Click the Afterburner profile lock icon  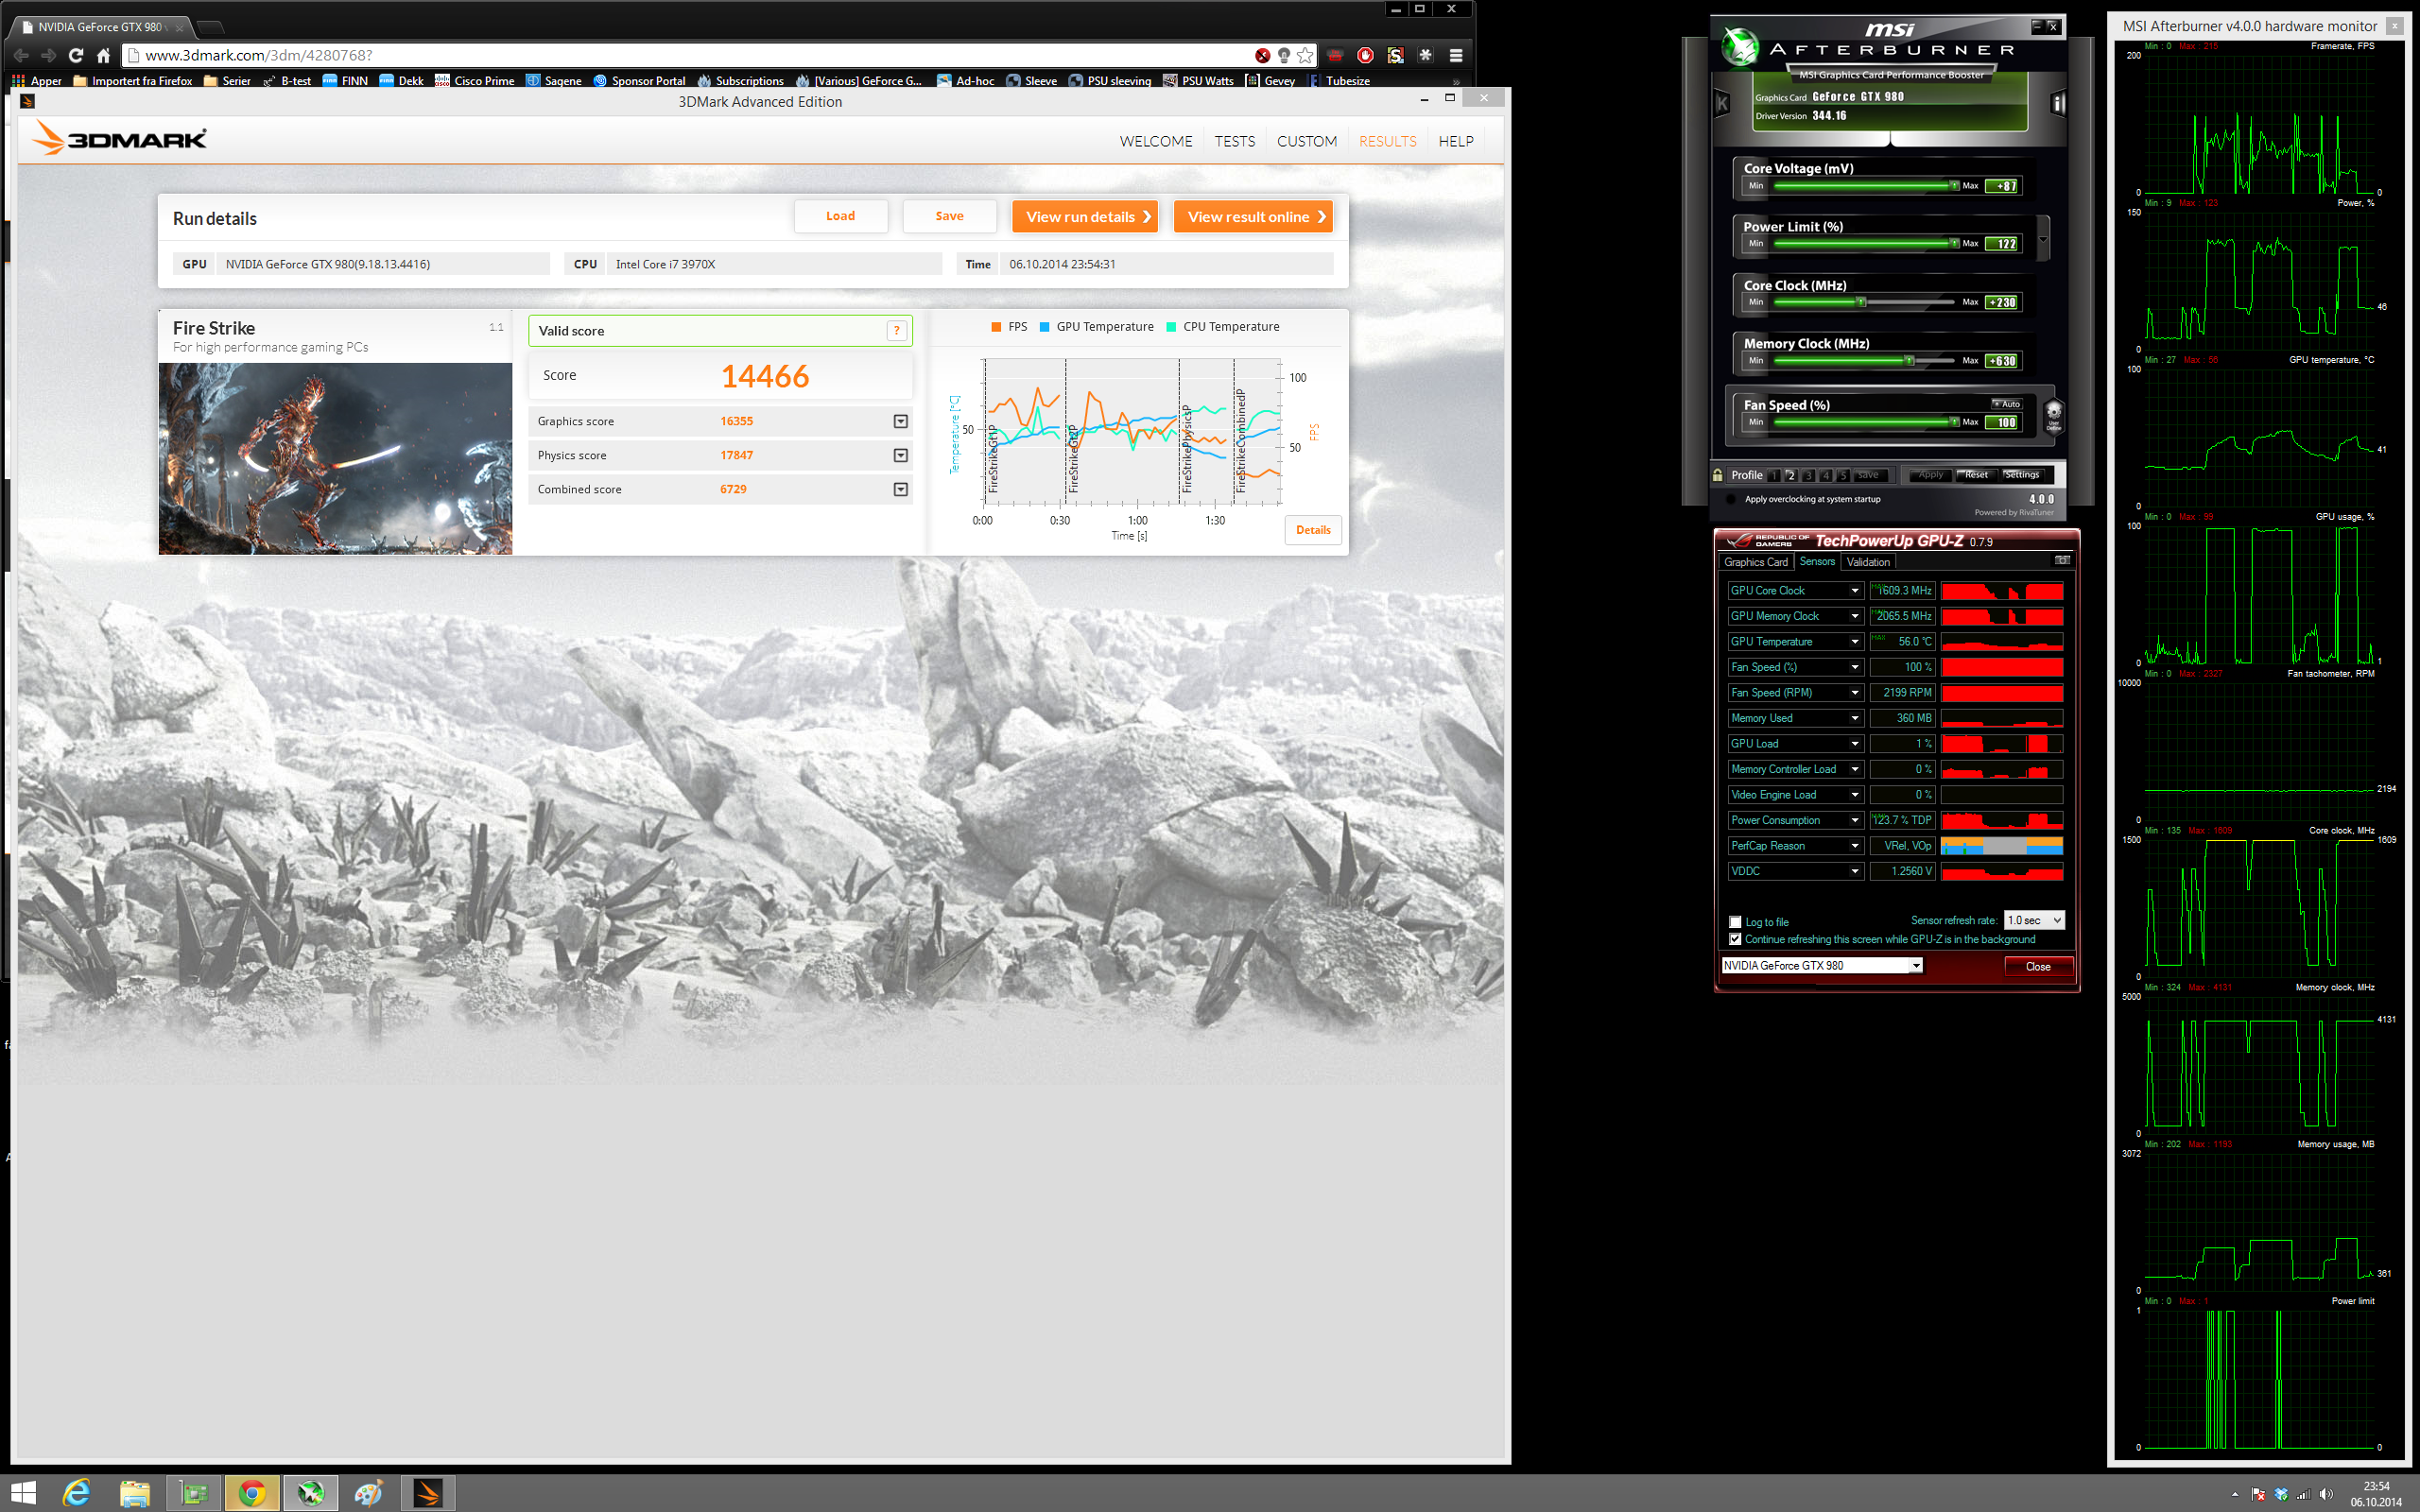click(1717, 475)
